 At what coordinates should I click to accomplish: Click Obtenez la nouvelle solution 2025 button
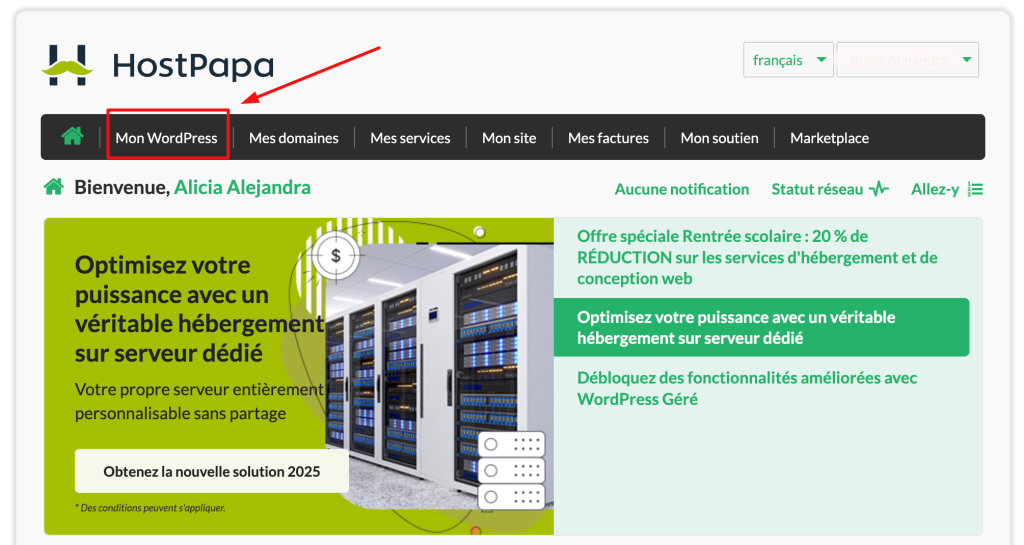tap(212, 471)
